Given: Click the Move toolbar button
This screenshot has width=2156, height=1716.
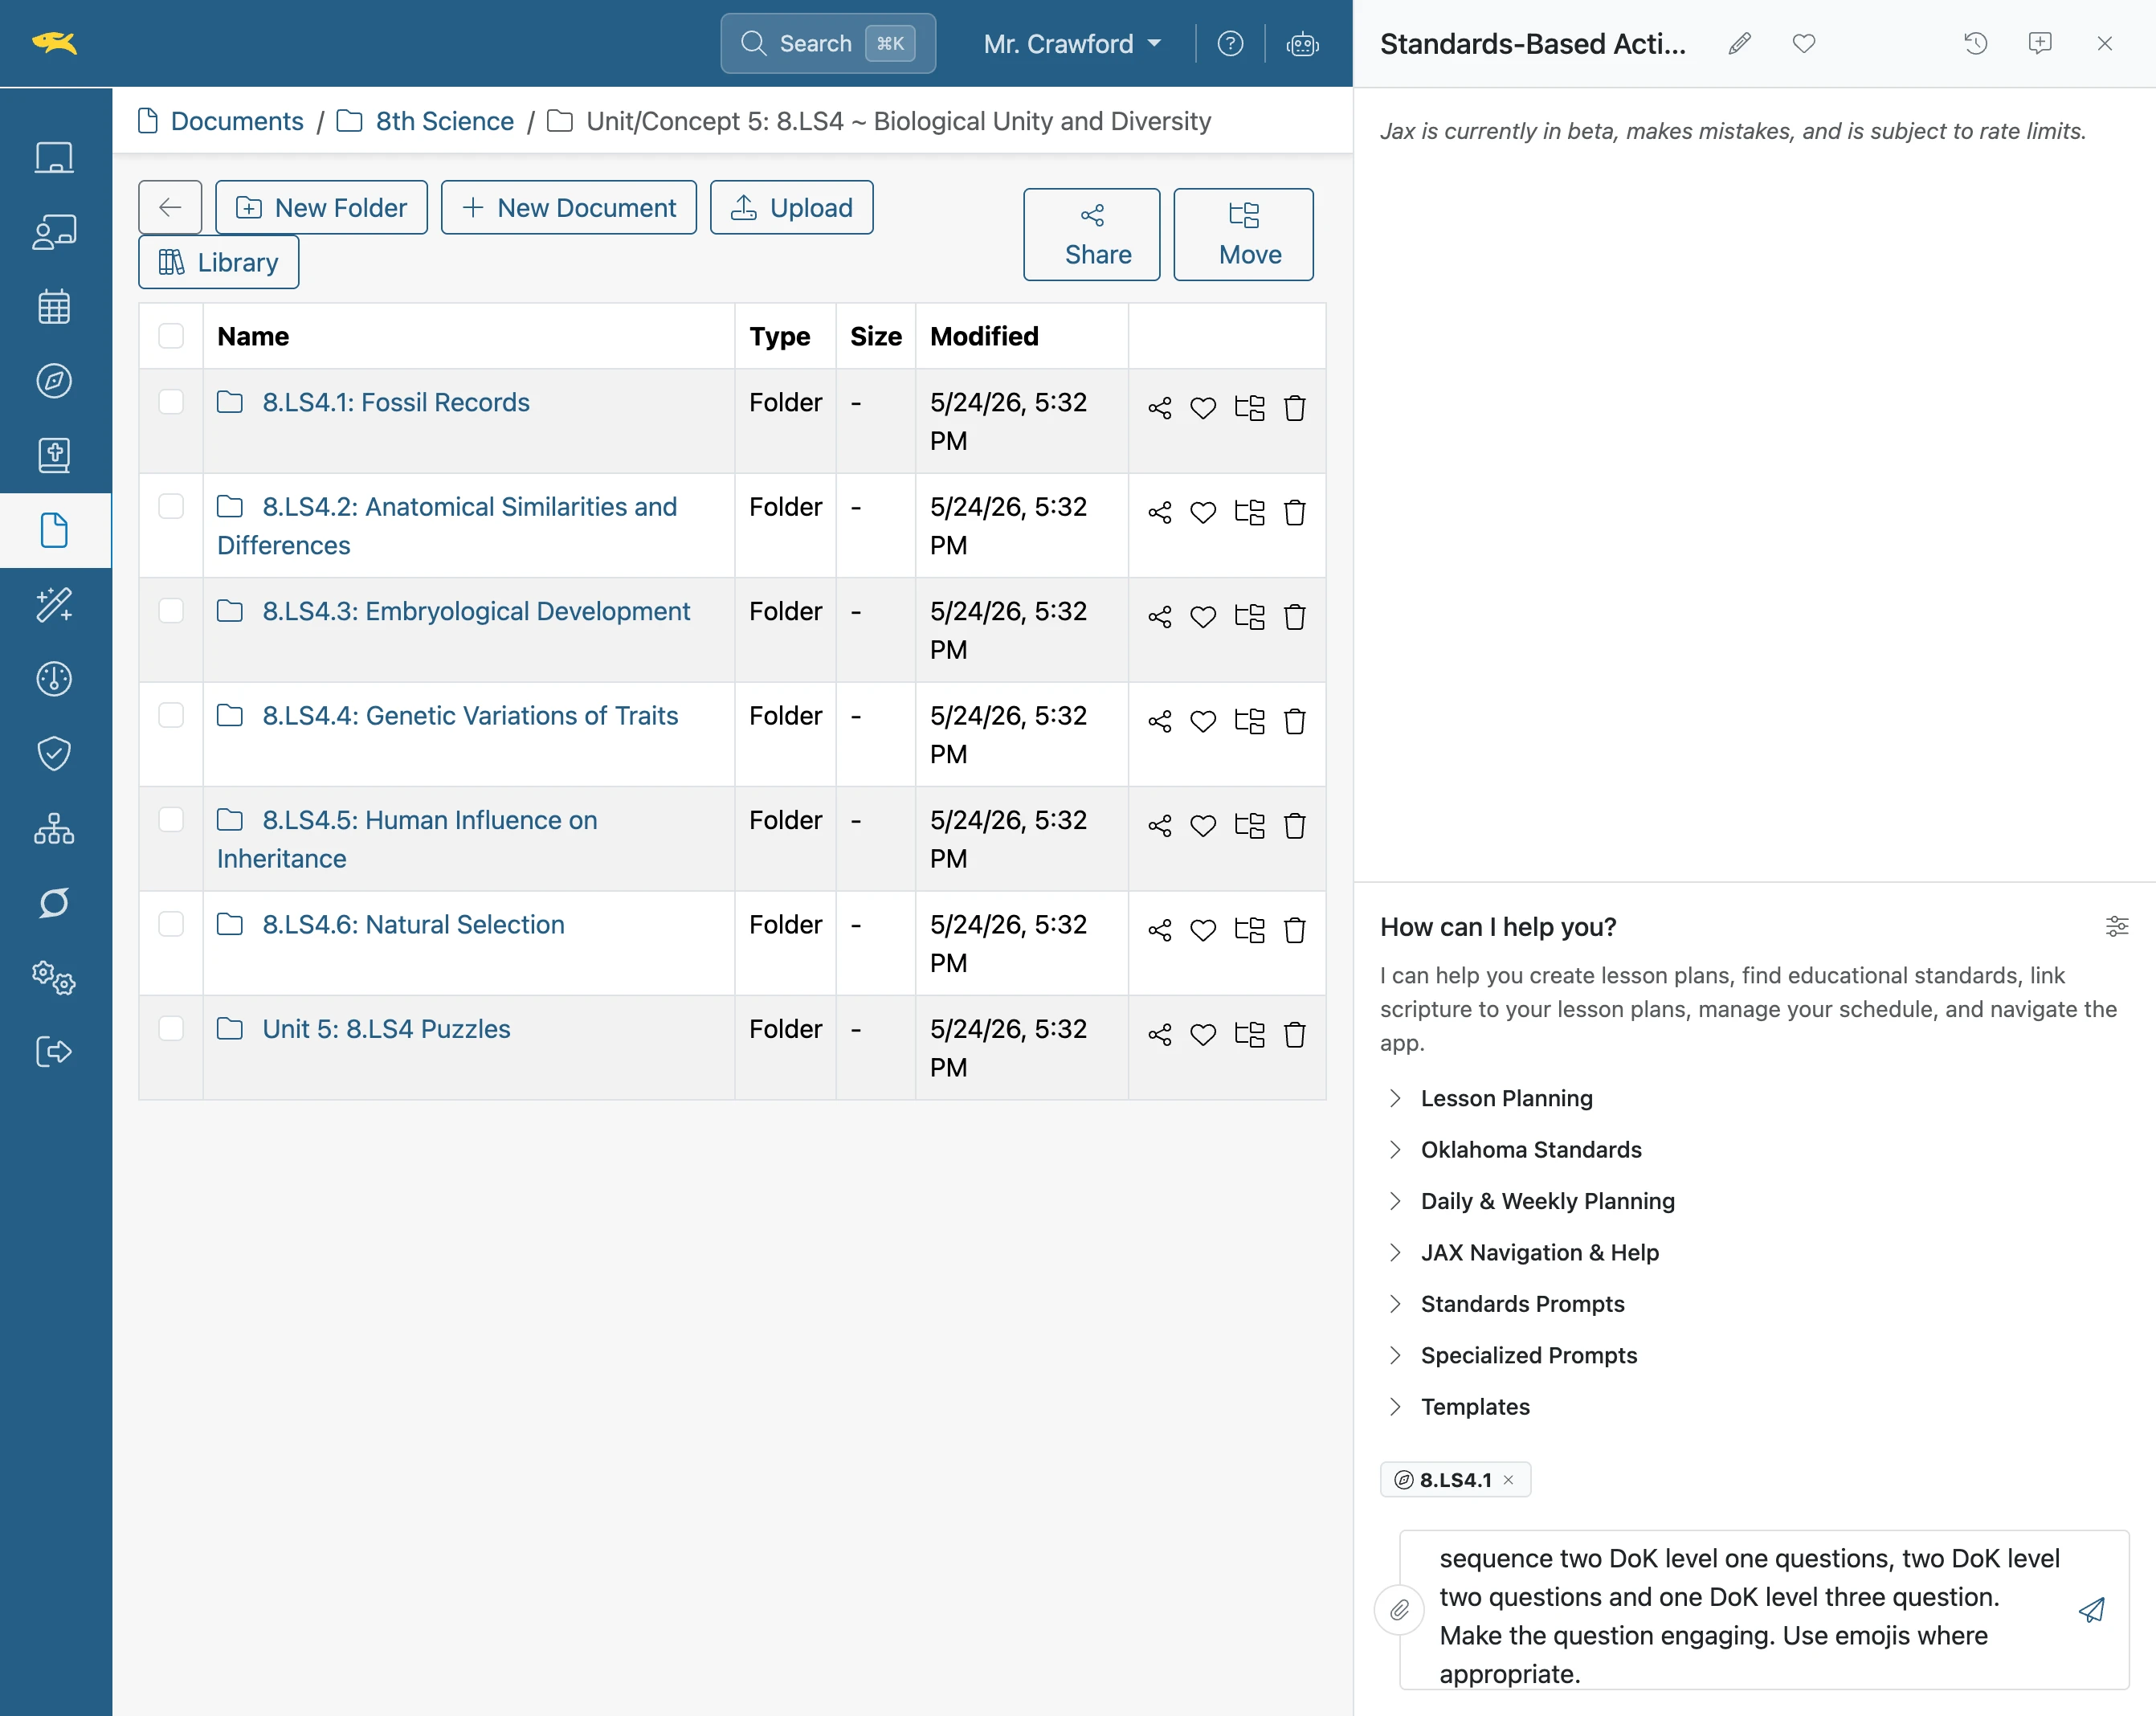Looking at the screenshot, I should click(1243, 234).
